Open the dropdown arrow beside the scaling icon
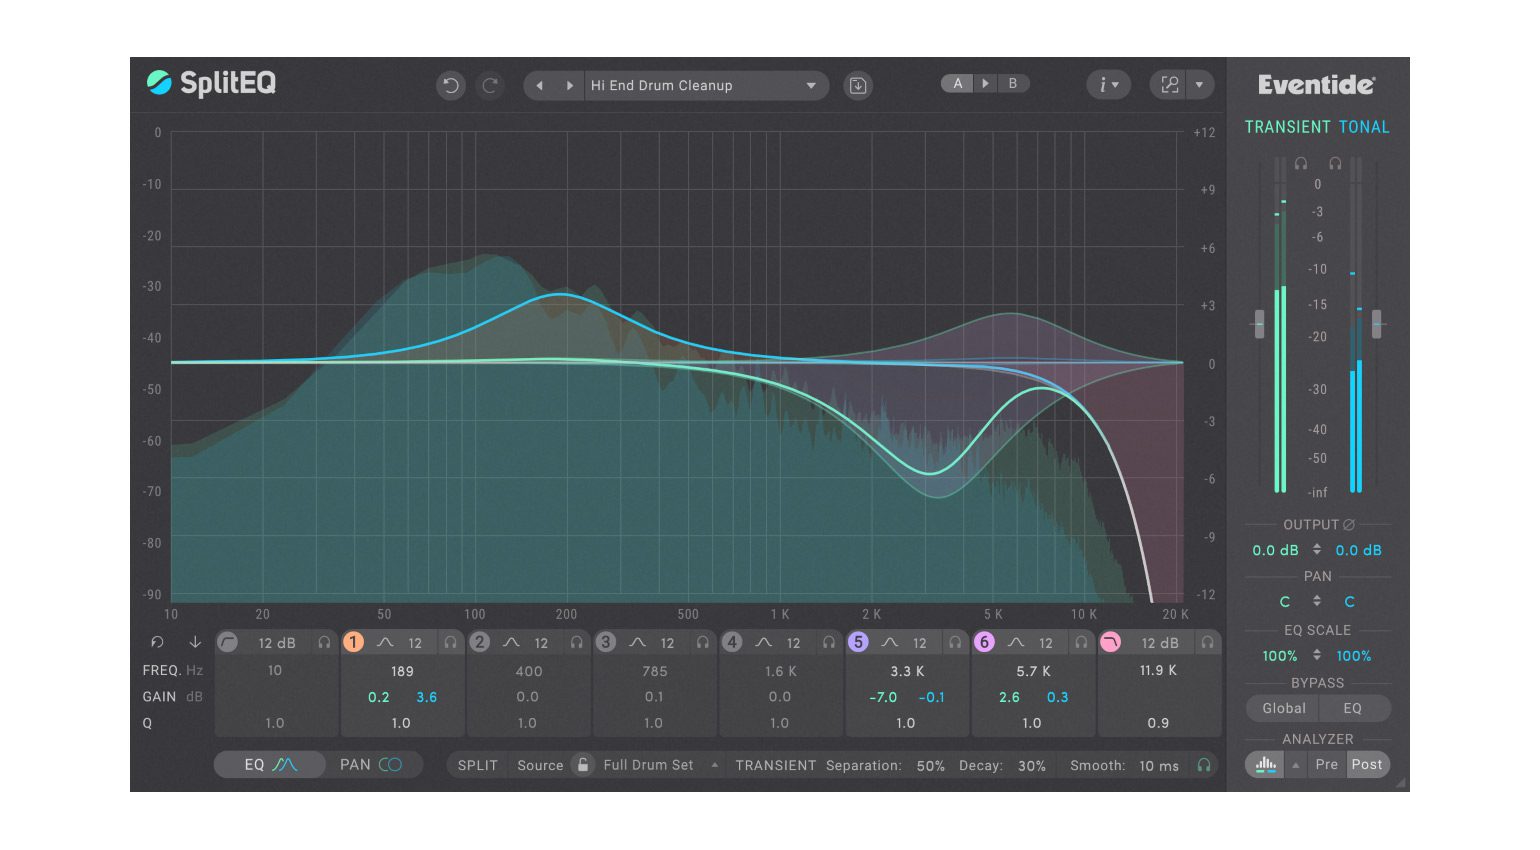 click(1199, 86)
